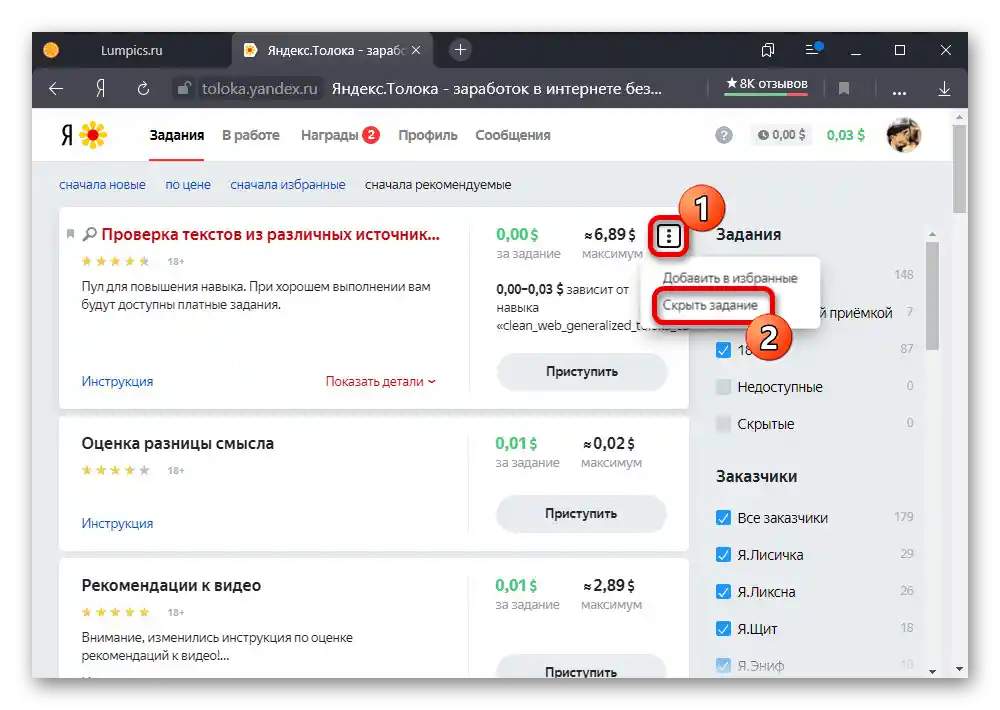Click the filter sidebar scrollbar thumb
This screenshot has width=1000, height=710.
click(932, 296)
